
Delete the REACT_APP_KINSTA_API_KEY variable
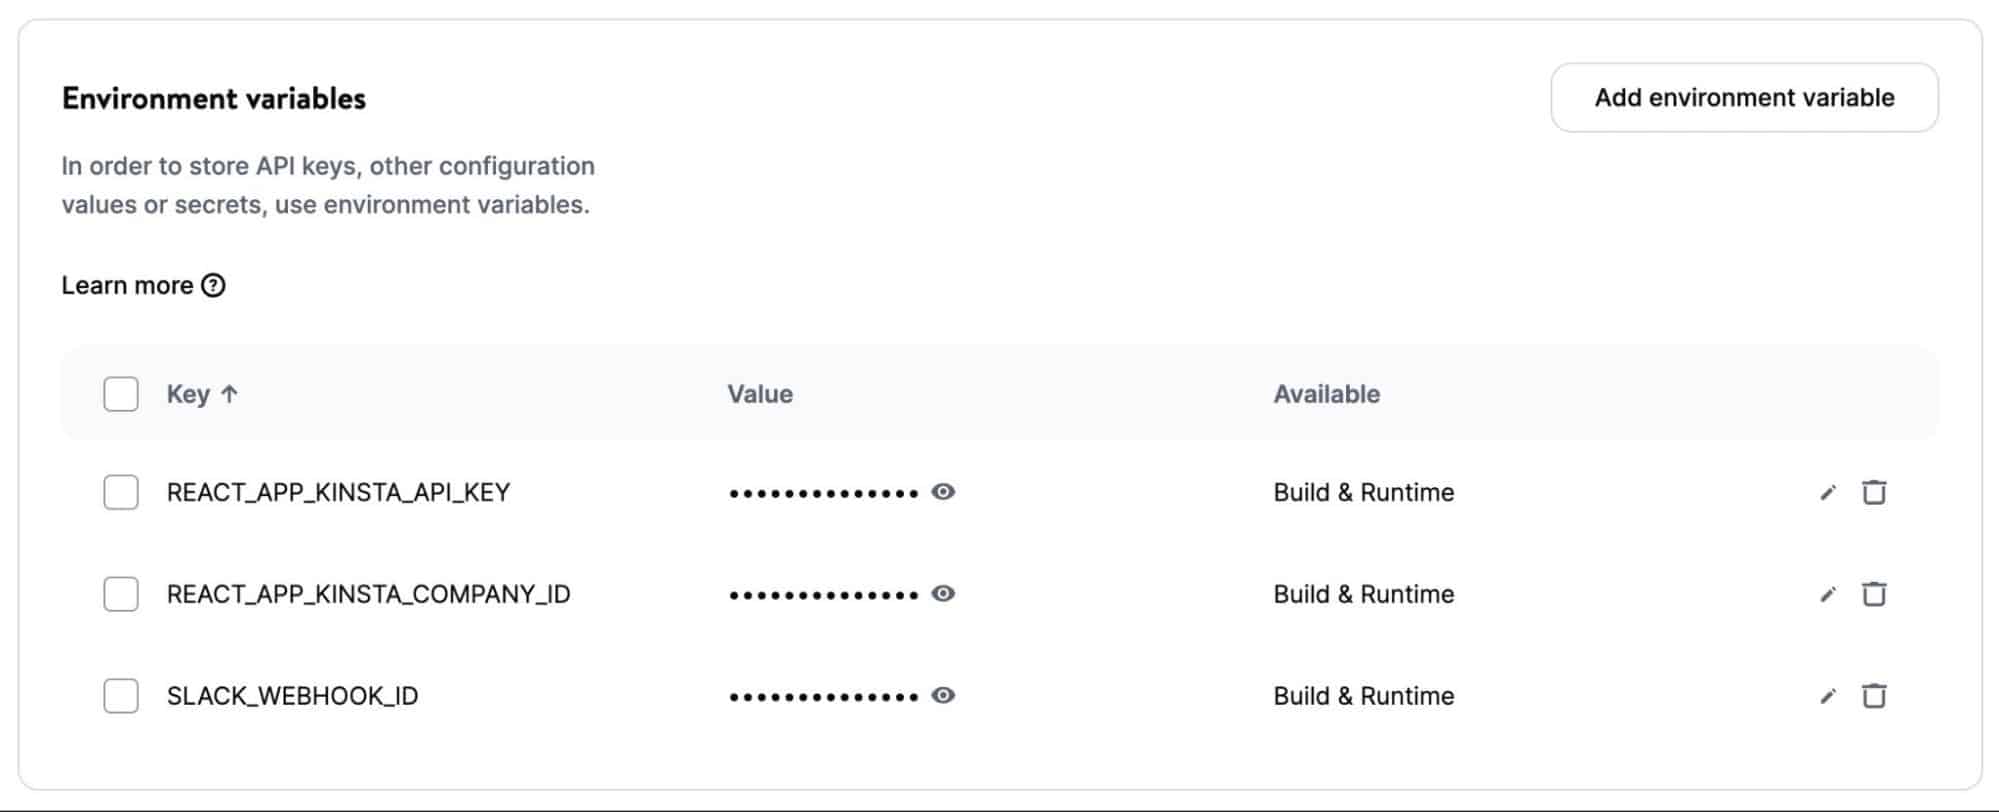pos(1874,493)
